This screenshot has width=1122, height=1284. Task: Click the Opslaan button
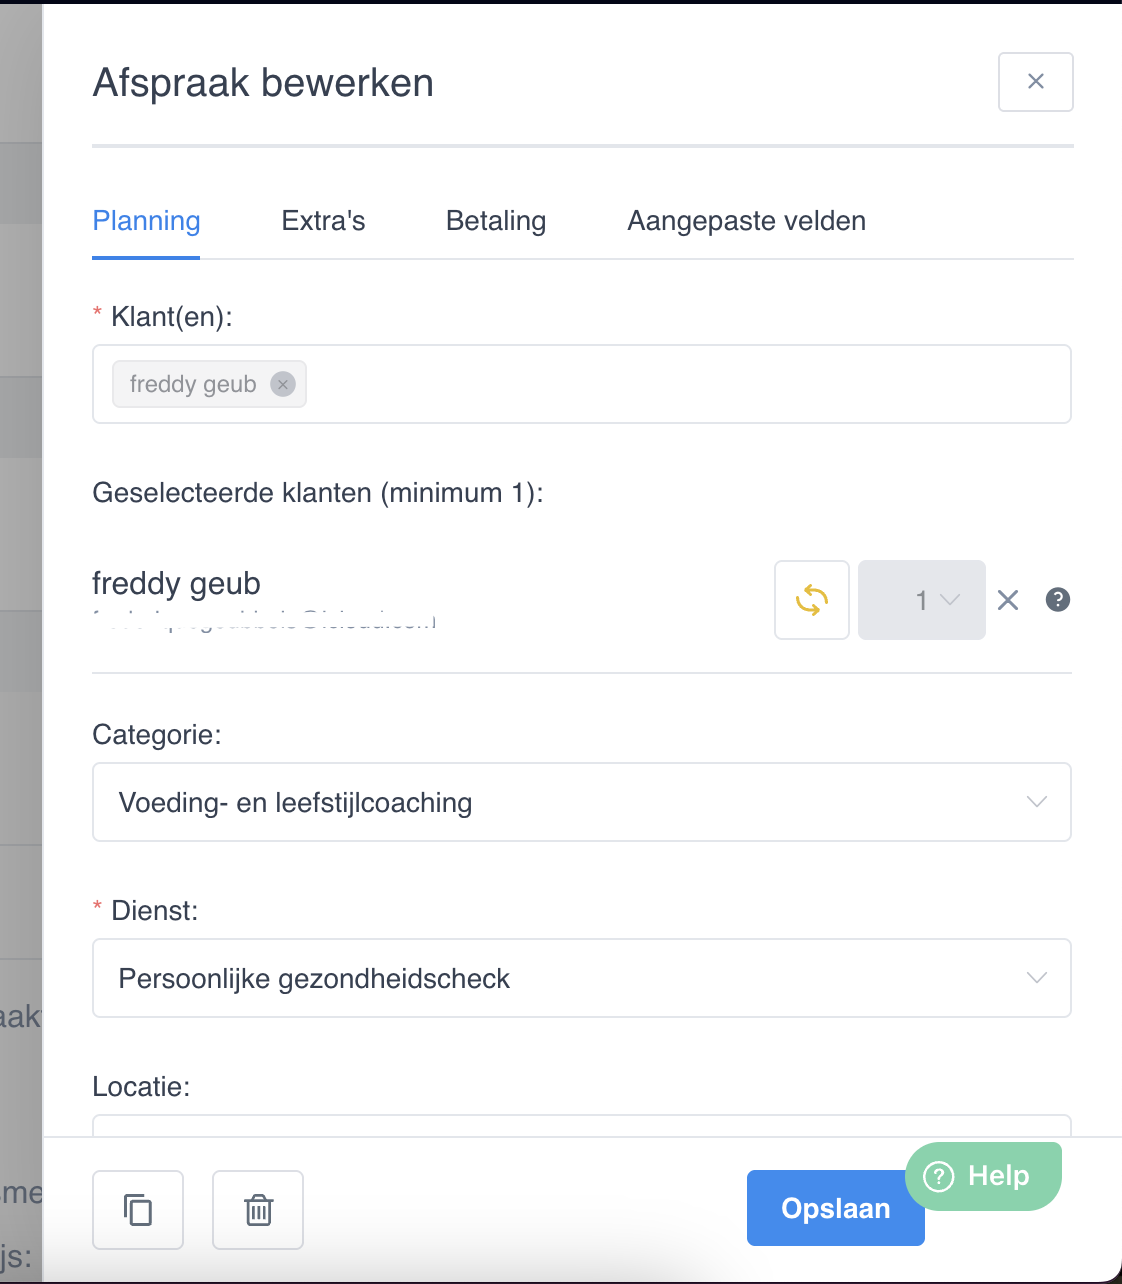click(834, 1208)
